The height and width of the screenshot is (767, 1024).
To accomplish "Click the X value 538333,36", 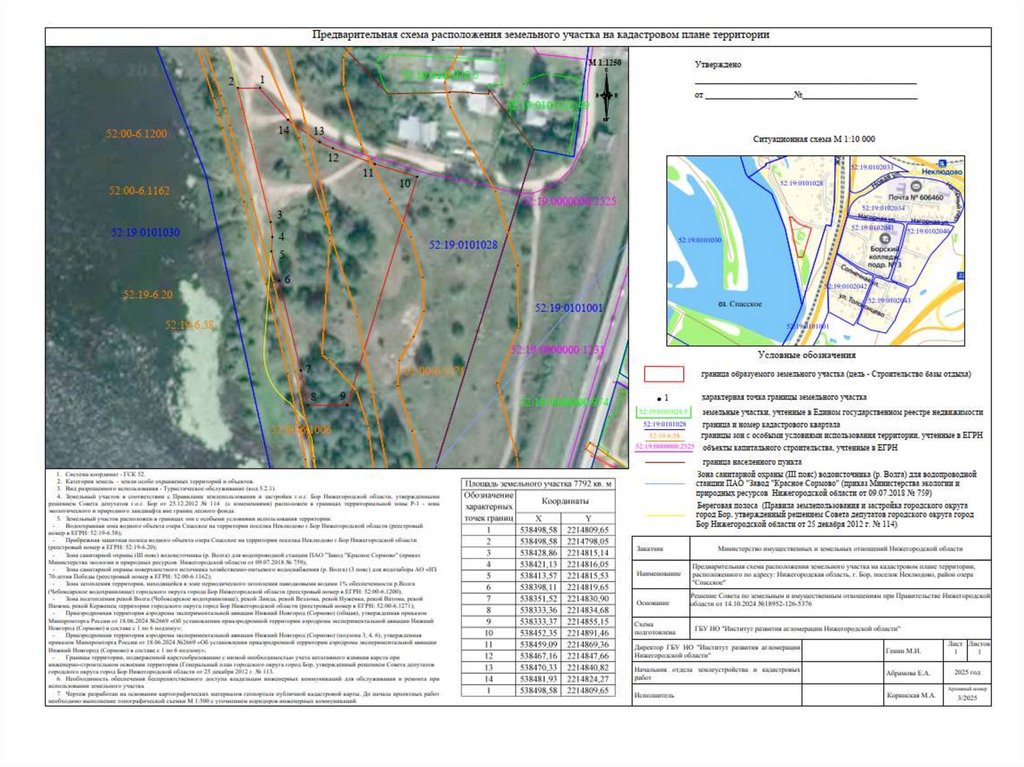I will point(539,610).
